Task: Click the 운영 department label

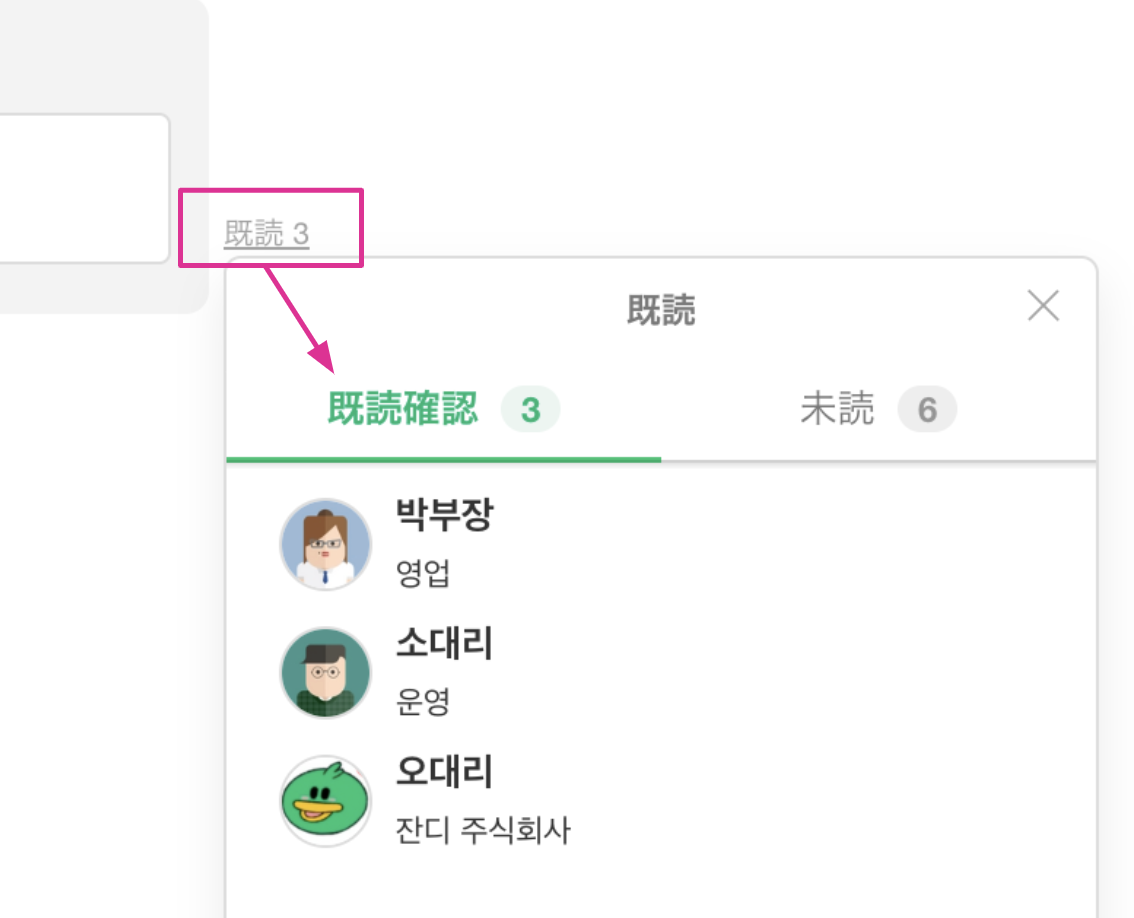Action: [x=423, y=701]
